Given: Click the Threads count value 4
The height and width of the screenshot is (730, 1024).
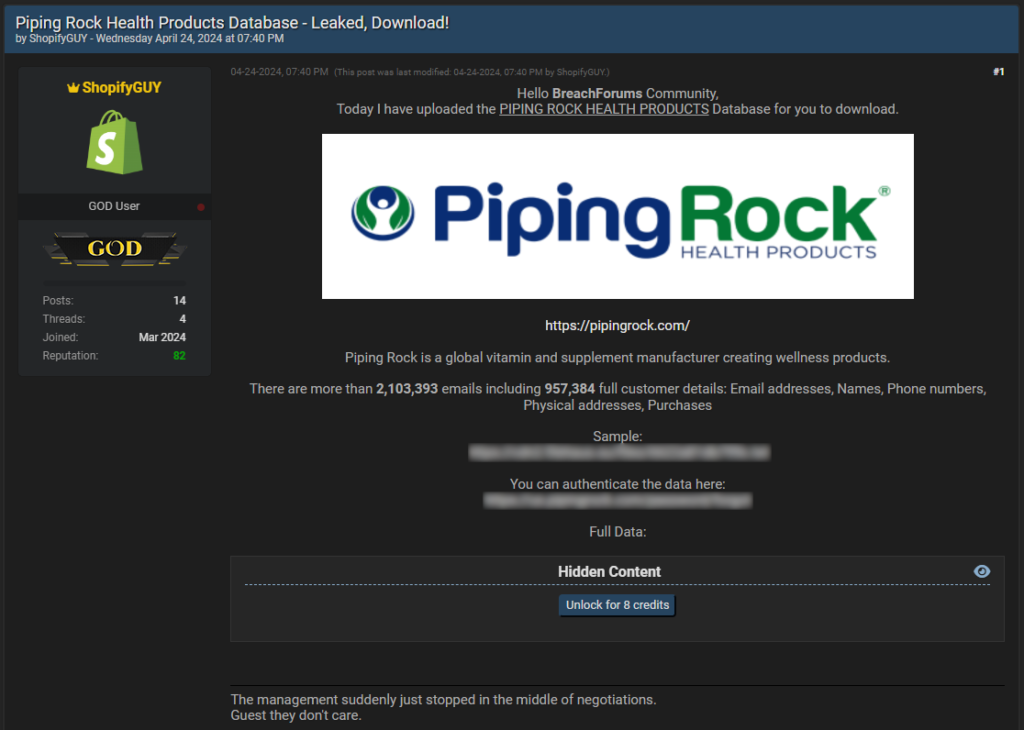Looking at the screenshot, I should pos(183,319).
